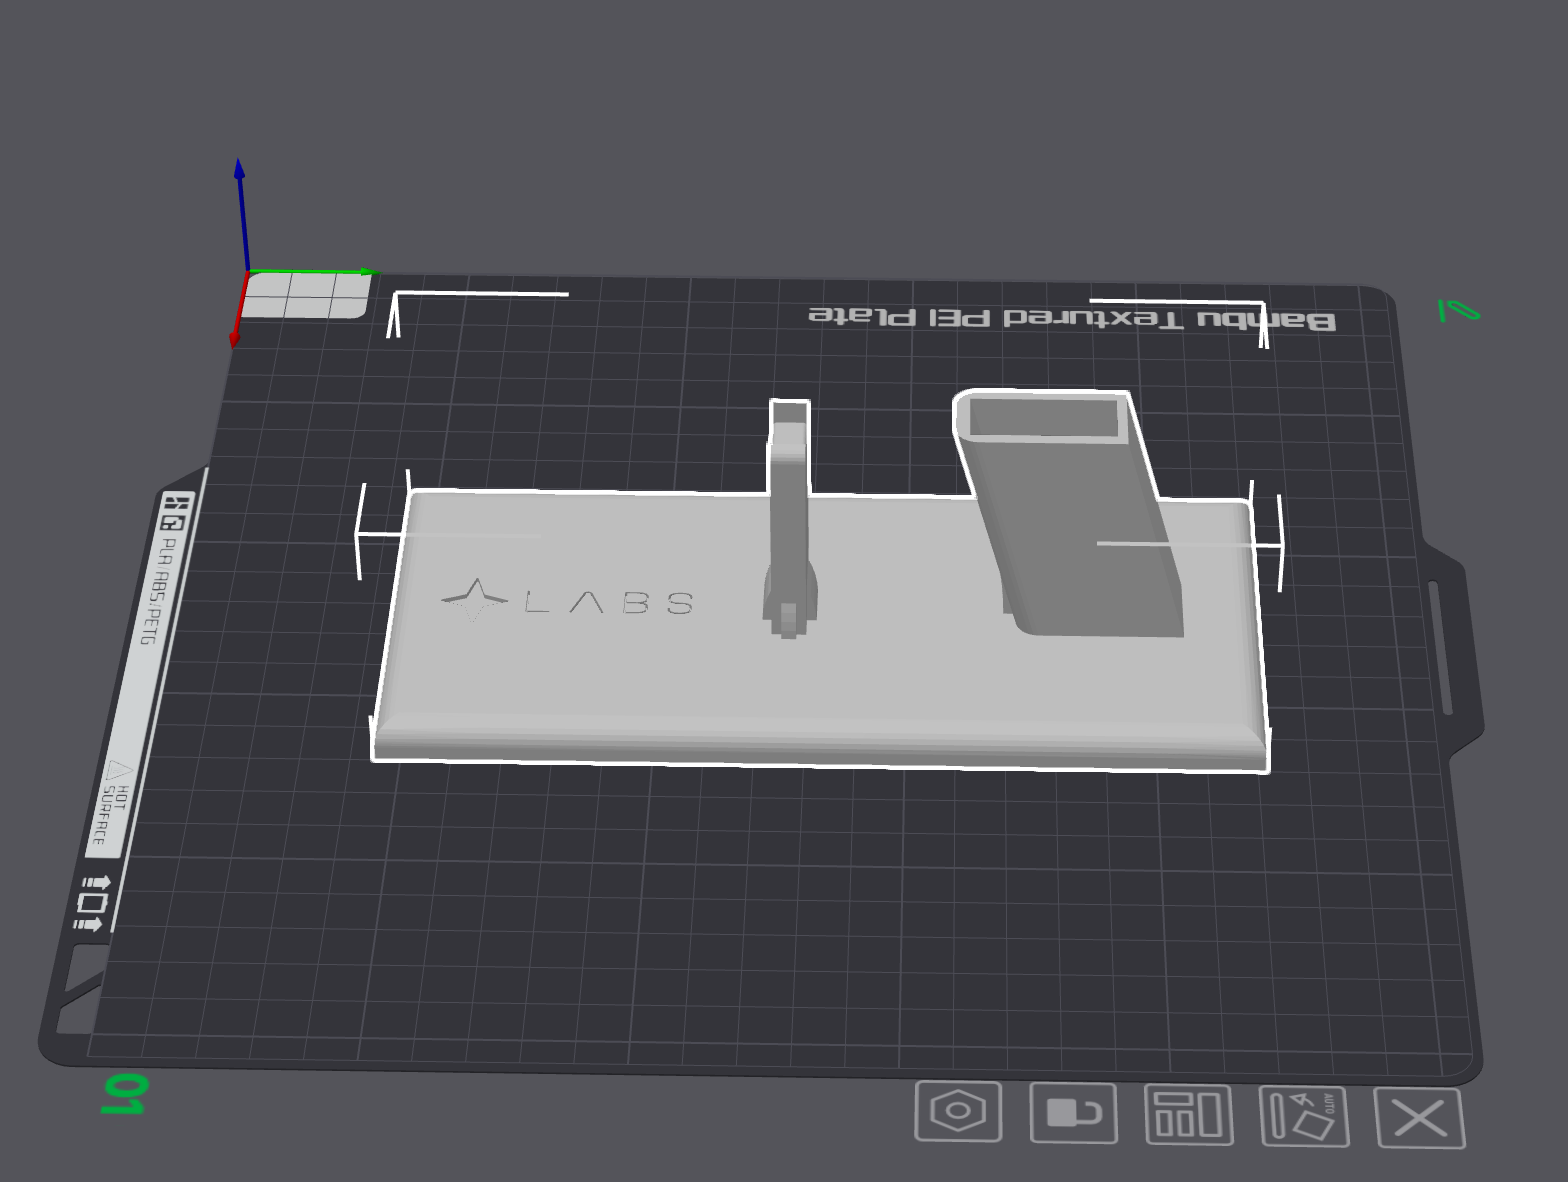Arrange objects on this plate
Screen dimensions: 1568x1182
1188,1115
